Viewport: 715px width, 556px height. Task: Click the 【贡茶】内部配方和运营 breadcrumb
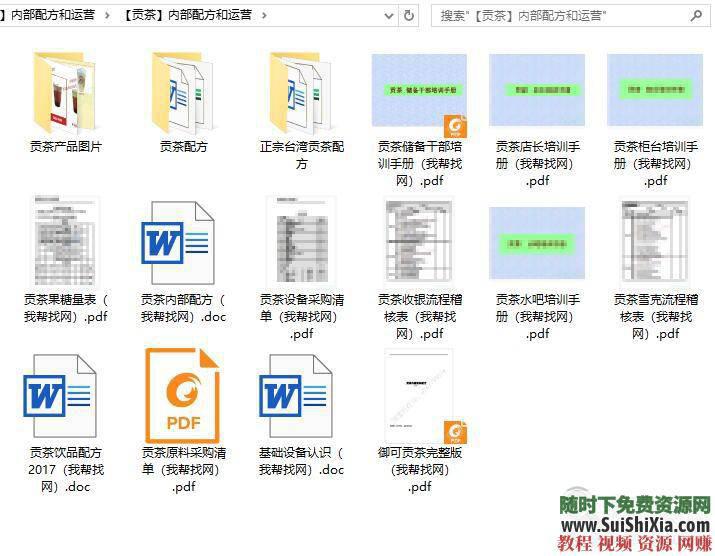click(x=187, y=16)
